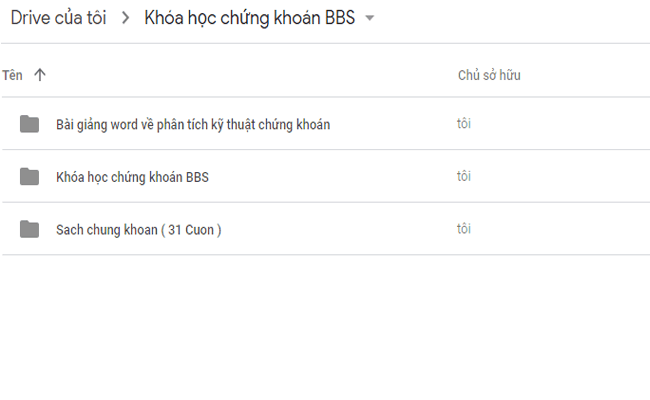The height and width of the screenshot is (400, 650).
Task: Expand the current folder dropdown arrow in breadcrumb
Action: (370, 19)
